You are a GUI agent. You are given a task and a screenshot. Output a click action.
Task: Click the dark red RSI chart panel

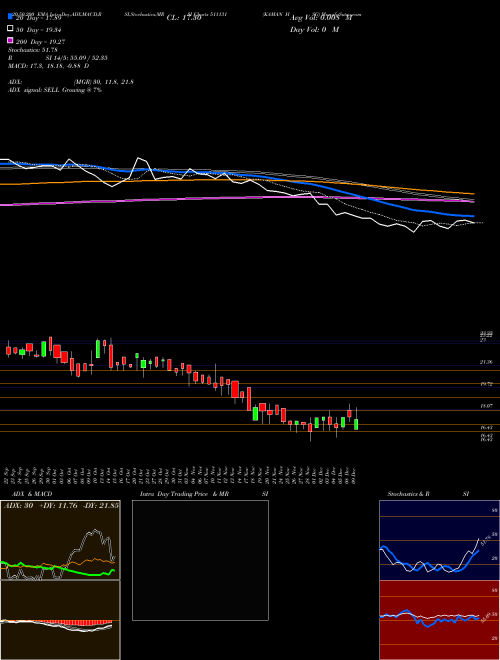[x=439, y=620]
